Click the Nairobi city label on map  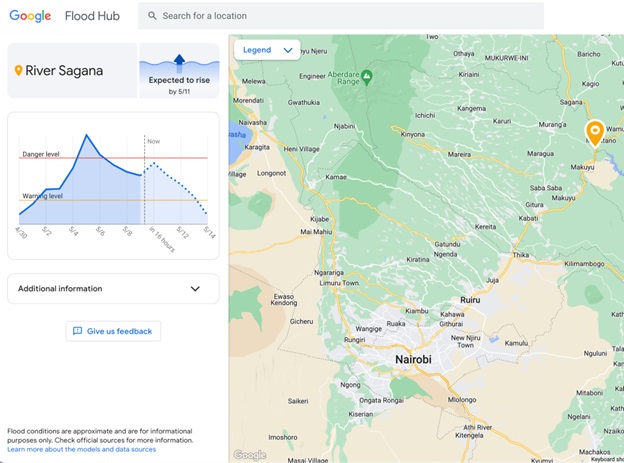[411, 359]
